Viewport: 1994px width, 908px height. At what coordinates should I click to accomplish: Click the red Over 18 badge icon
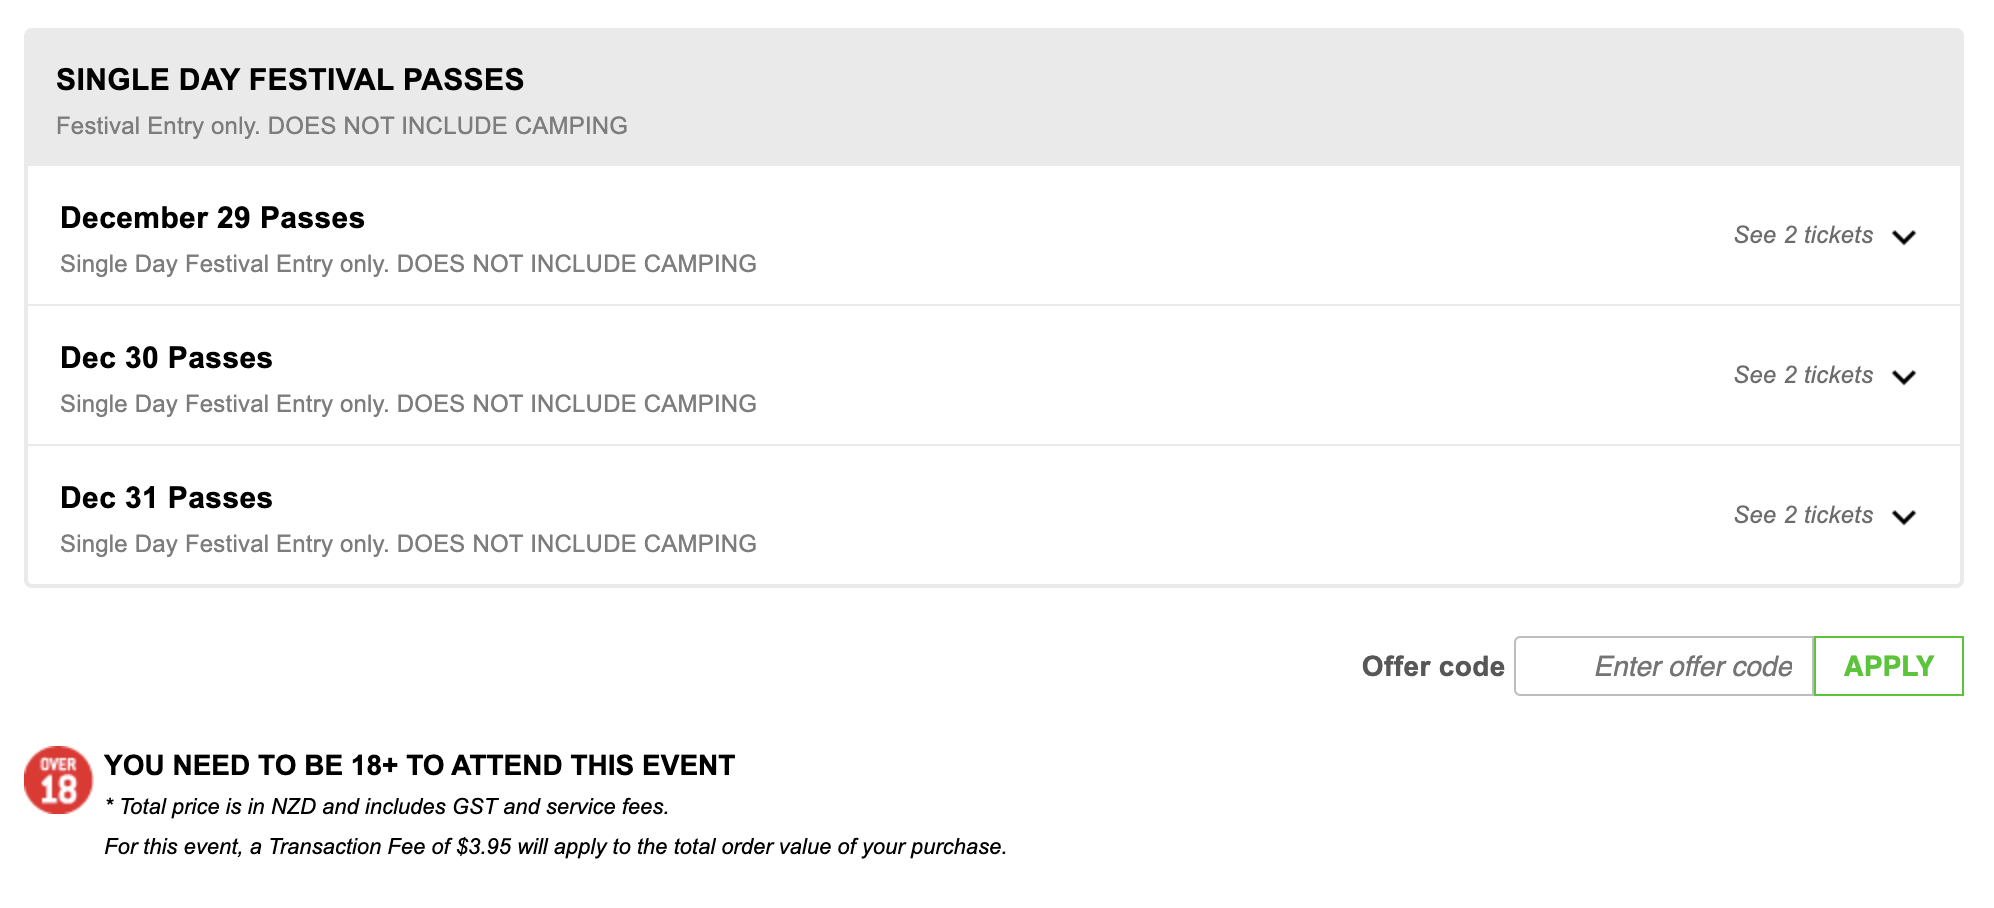(58, 780)
